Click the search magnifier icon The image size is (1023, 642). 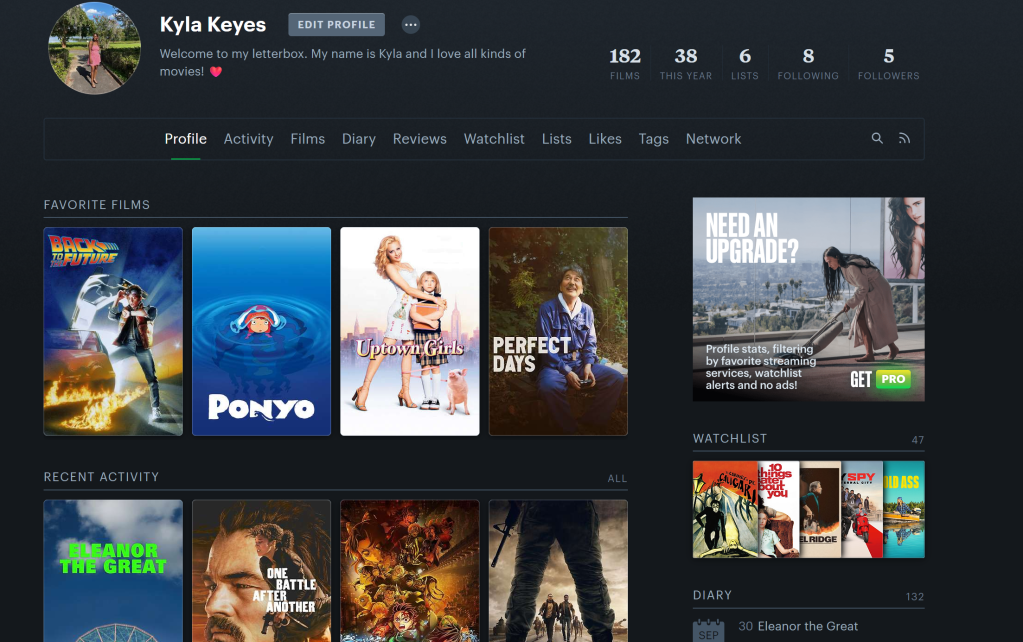[x=877, y=139]
